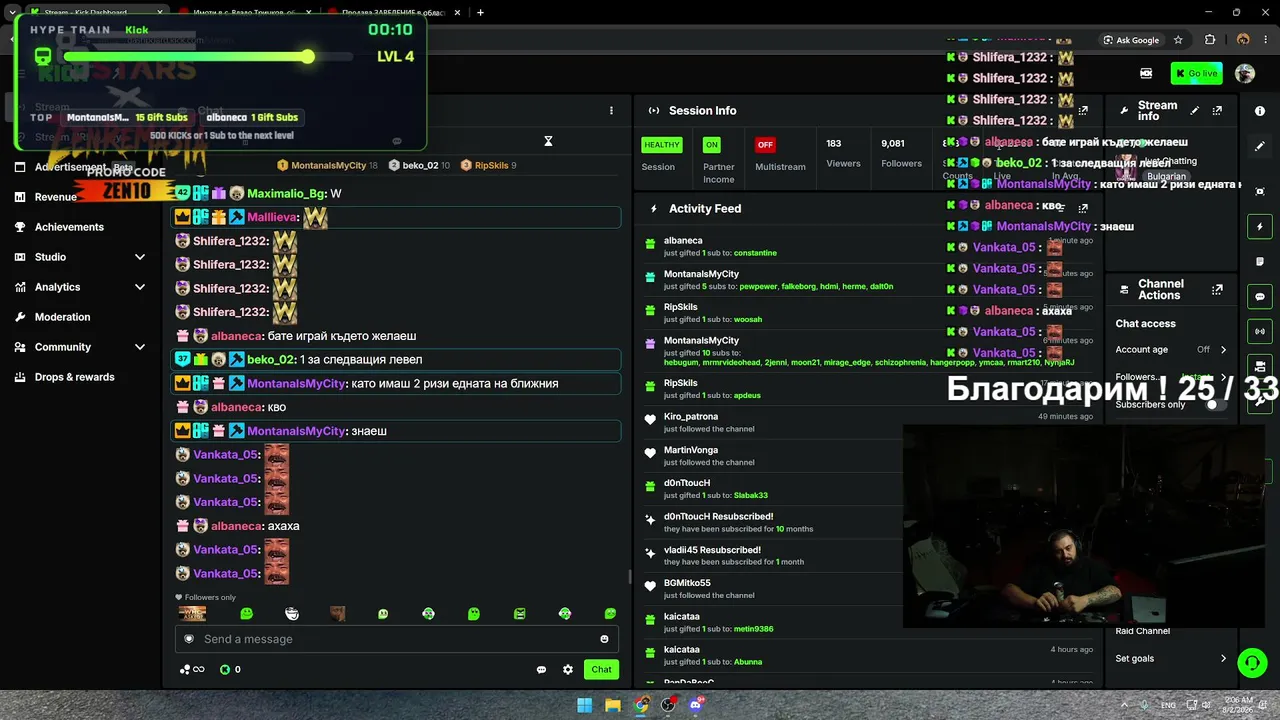Toggle the Subscribers only switch
Image resolution: width=1280 pixels, height=720 pixels.
click(1216, 404)
